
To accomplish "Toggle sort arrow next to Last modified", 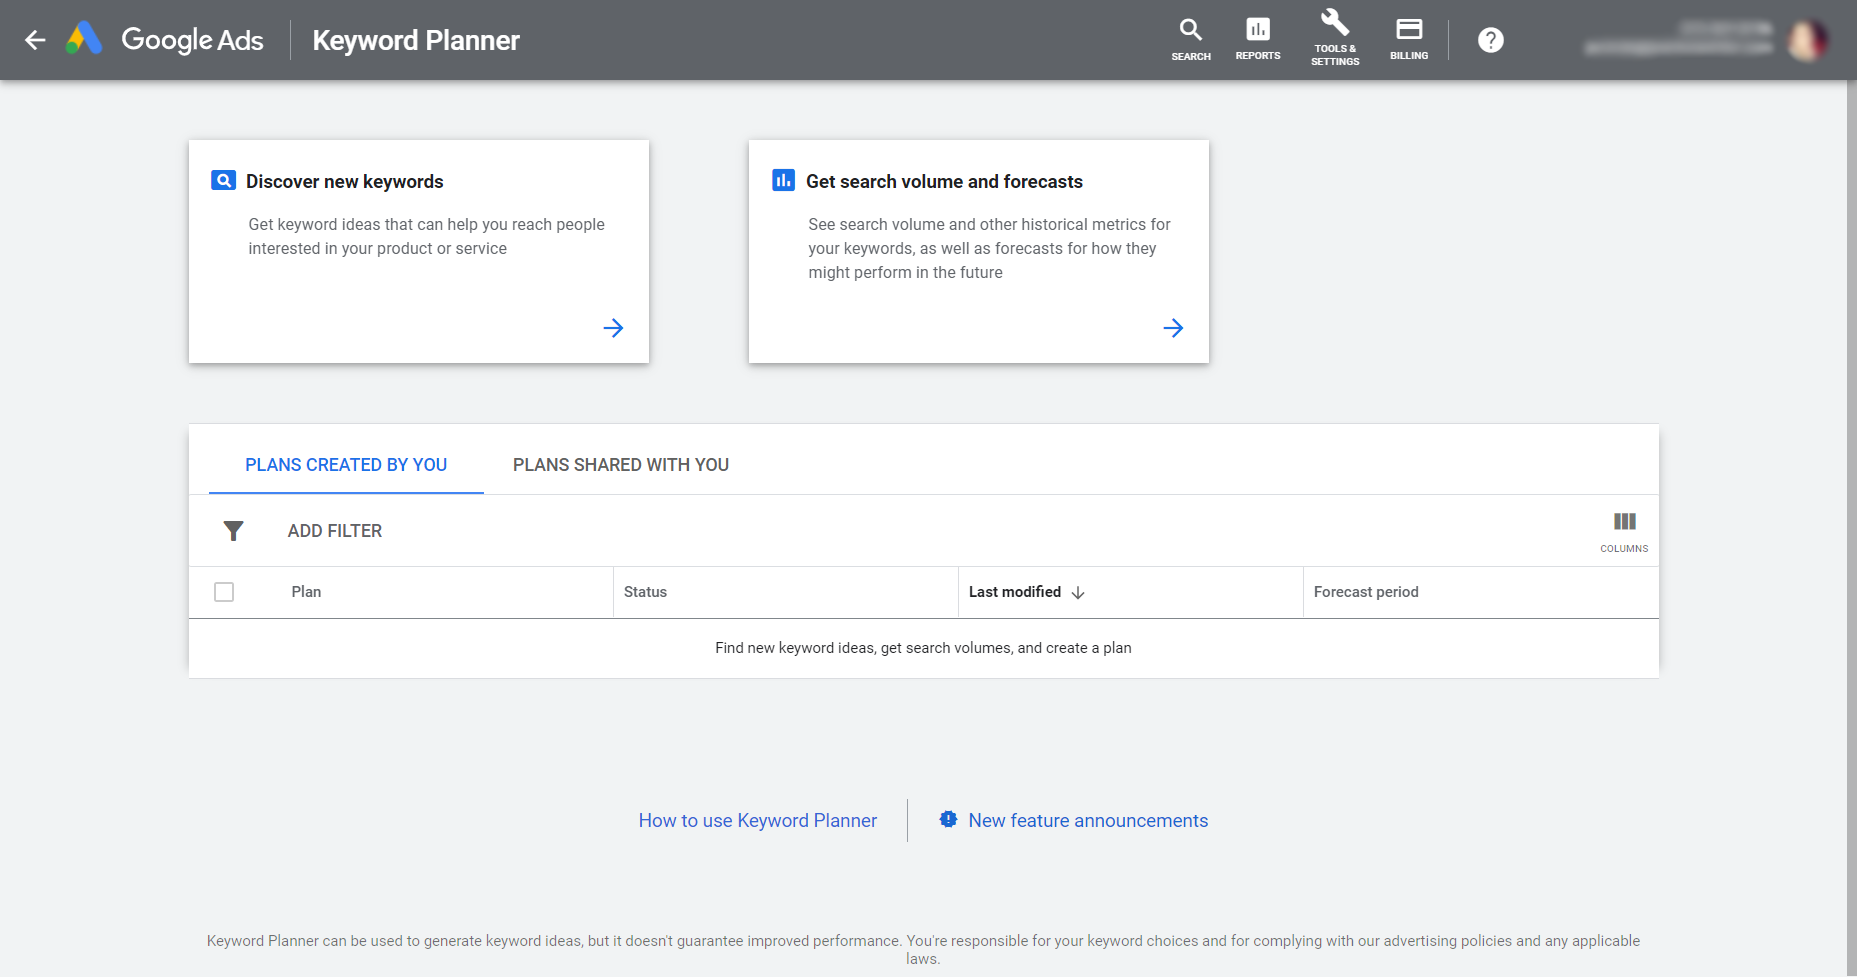I will click(x=1078, y=593).
